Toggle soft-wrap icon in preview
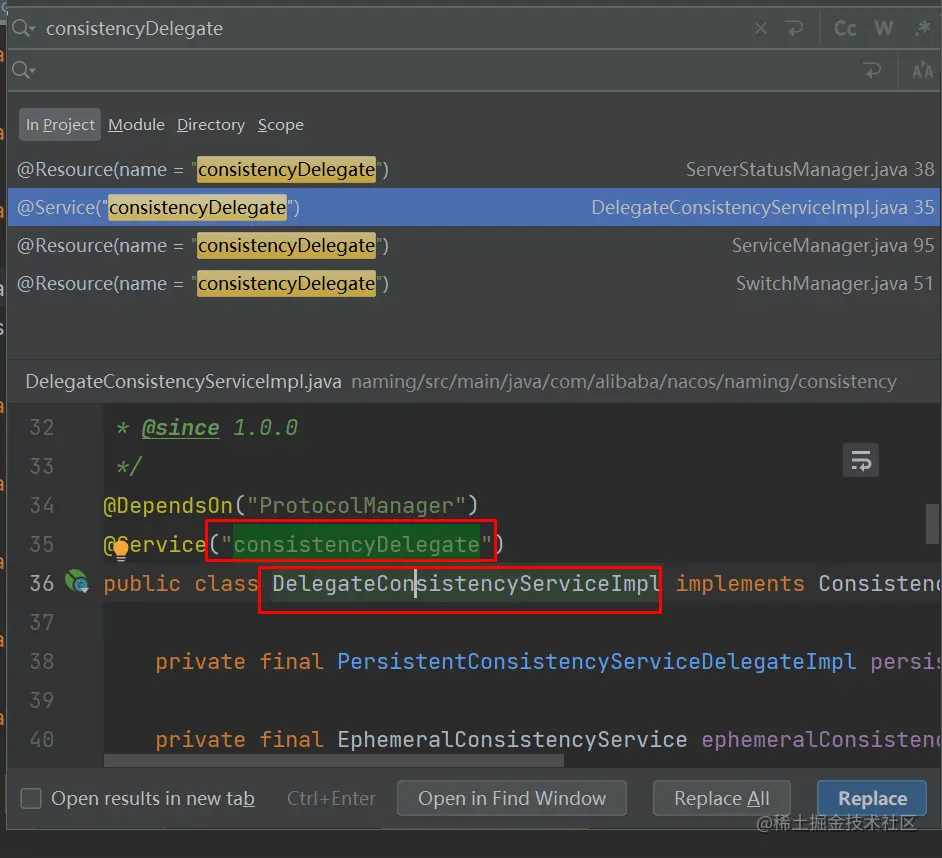942x858 pixels. coord(861,460)
